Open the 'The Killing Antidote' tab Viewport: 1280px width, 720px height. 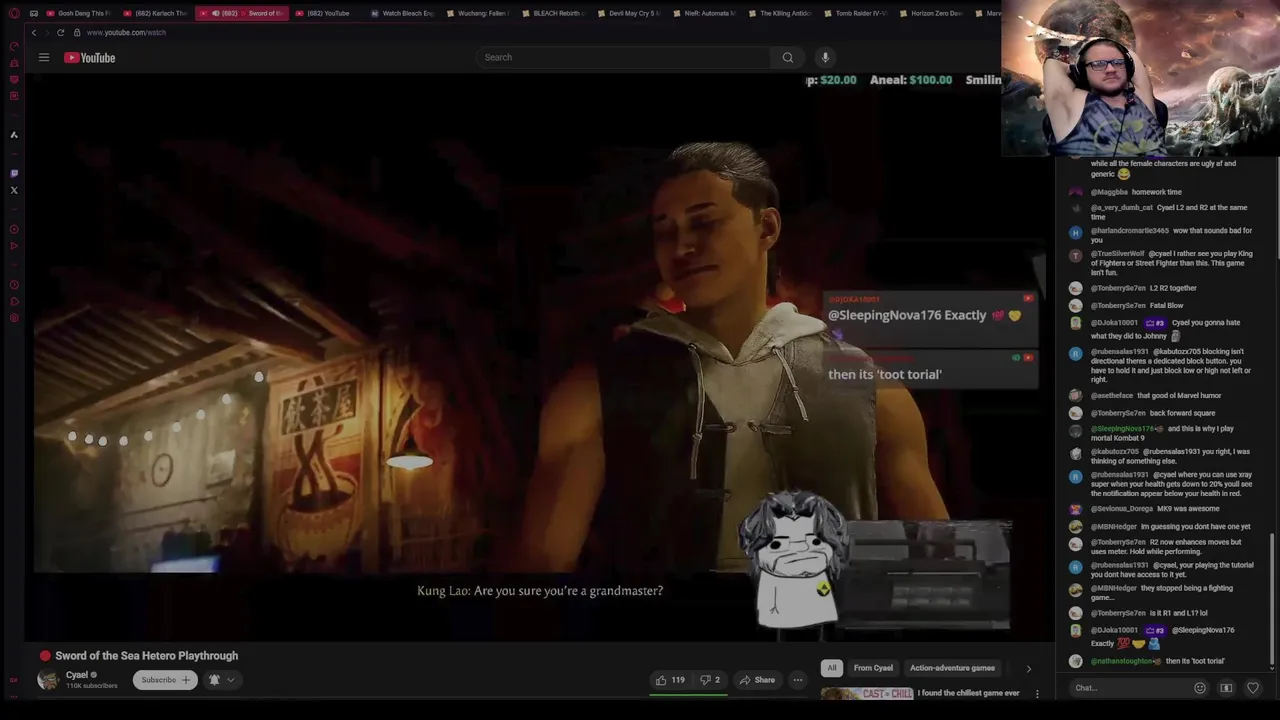click(x=780, y=13)
